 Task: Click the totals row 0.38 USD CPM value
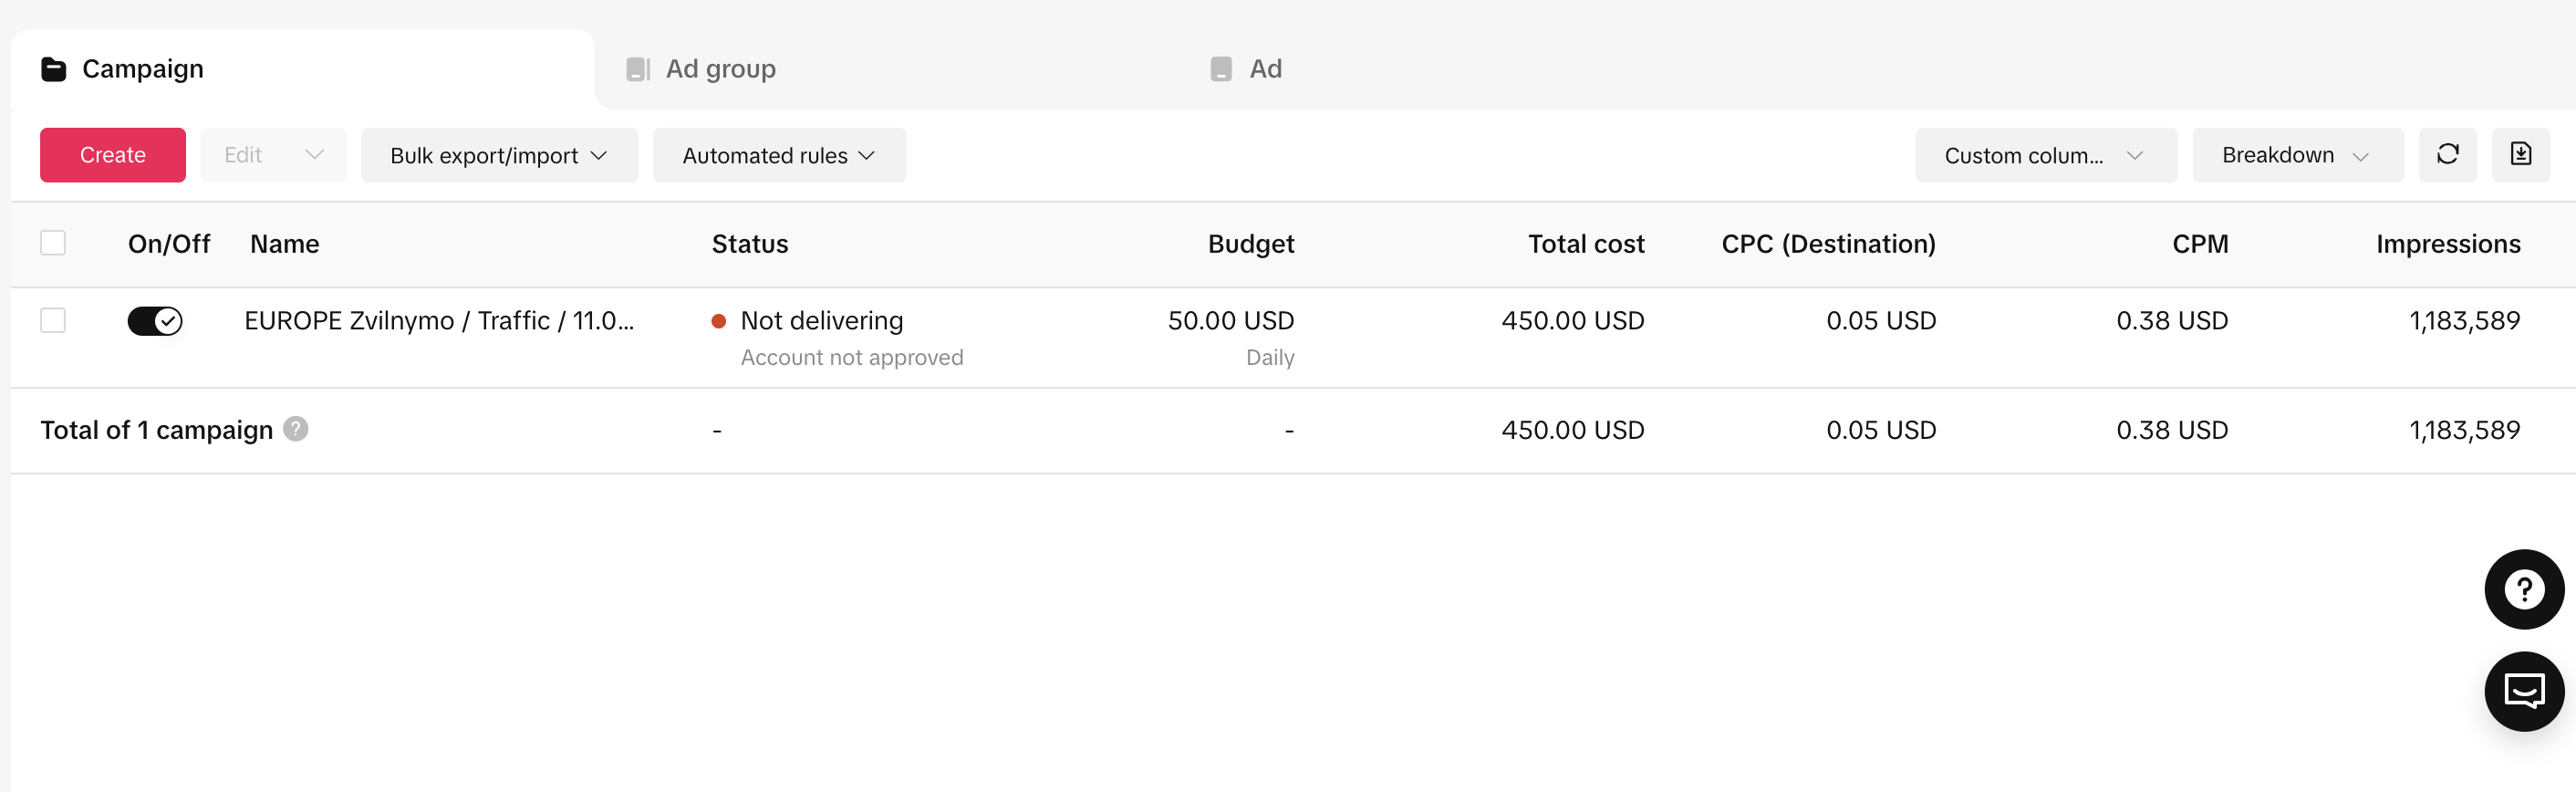point(2172,430)
